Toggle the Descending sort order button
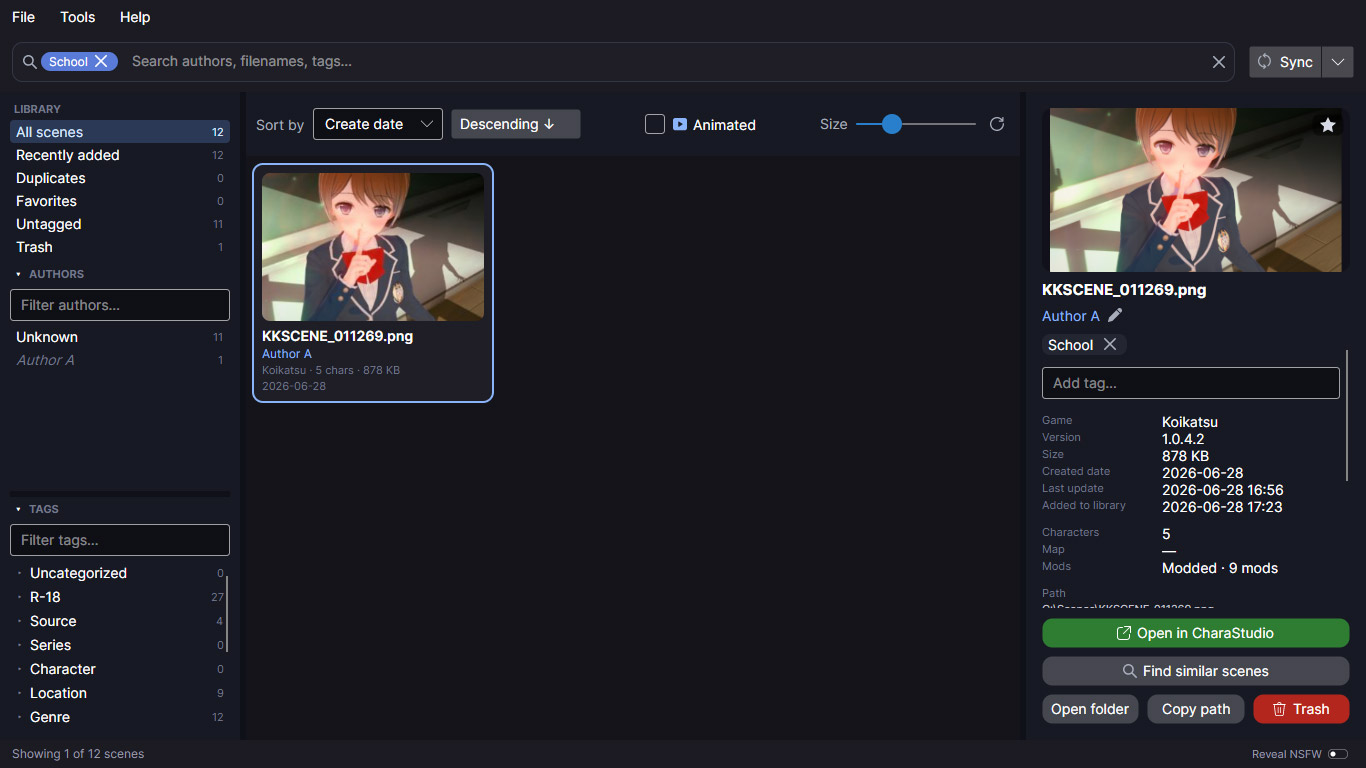Image resolution: width=1366 pixels, height=768 pixels. point(516,124)
